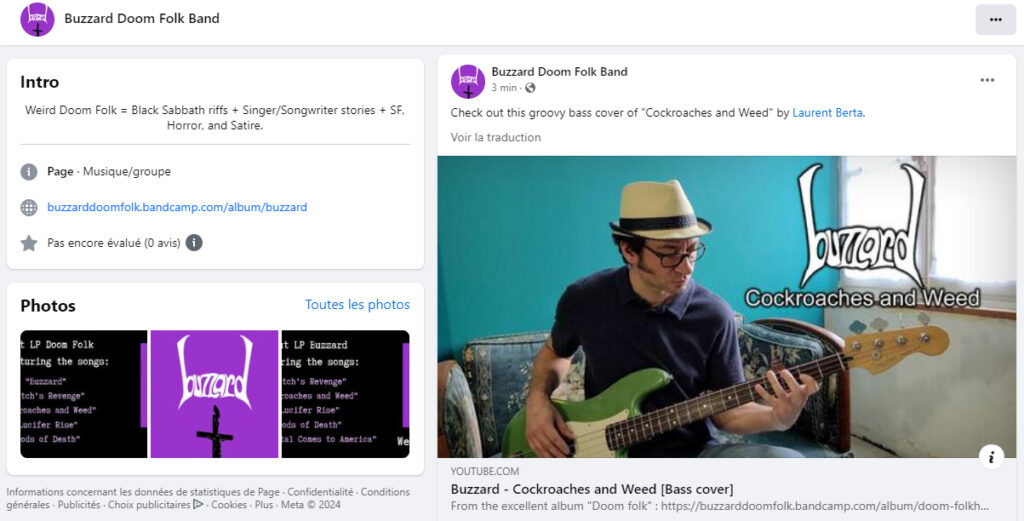
Task: Expand the Plus footer menu
Action: [264, 505]
